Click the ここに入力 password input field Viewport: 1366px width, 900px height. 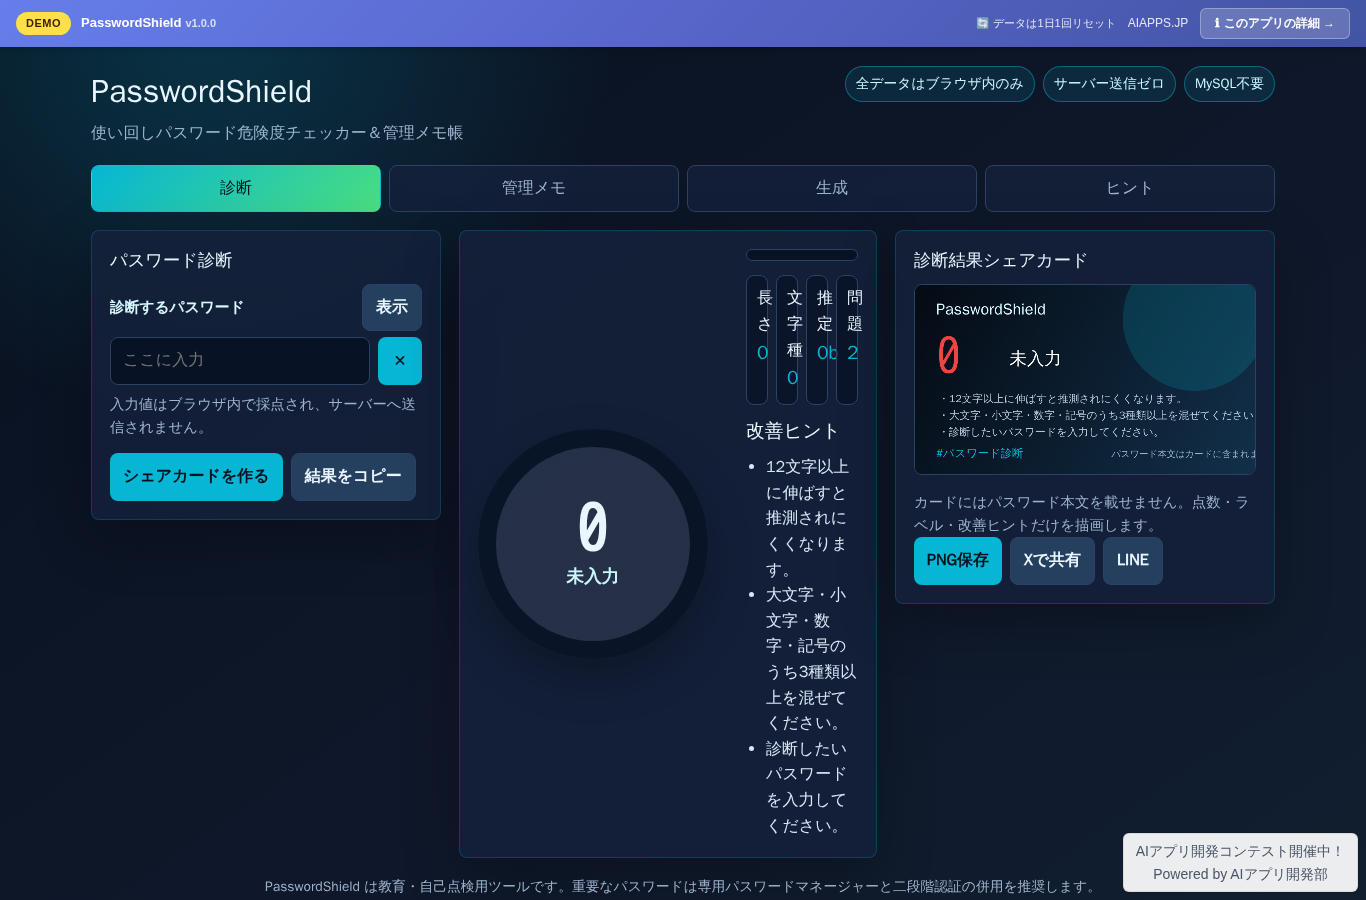(x=240, y=361)
